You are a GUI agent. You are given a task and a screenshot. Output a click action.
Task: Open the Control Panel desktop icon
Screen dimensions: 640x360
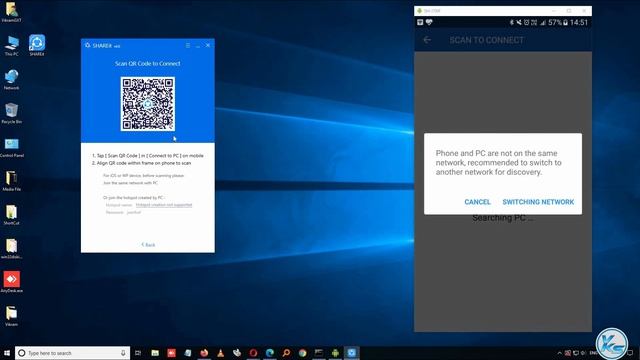pyautogui.click(x=11, y=147)
